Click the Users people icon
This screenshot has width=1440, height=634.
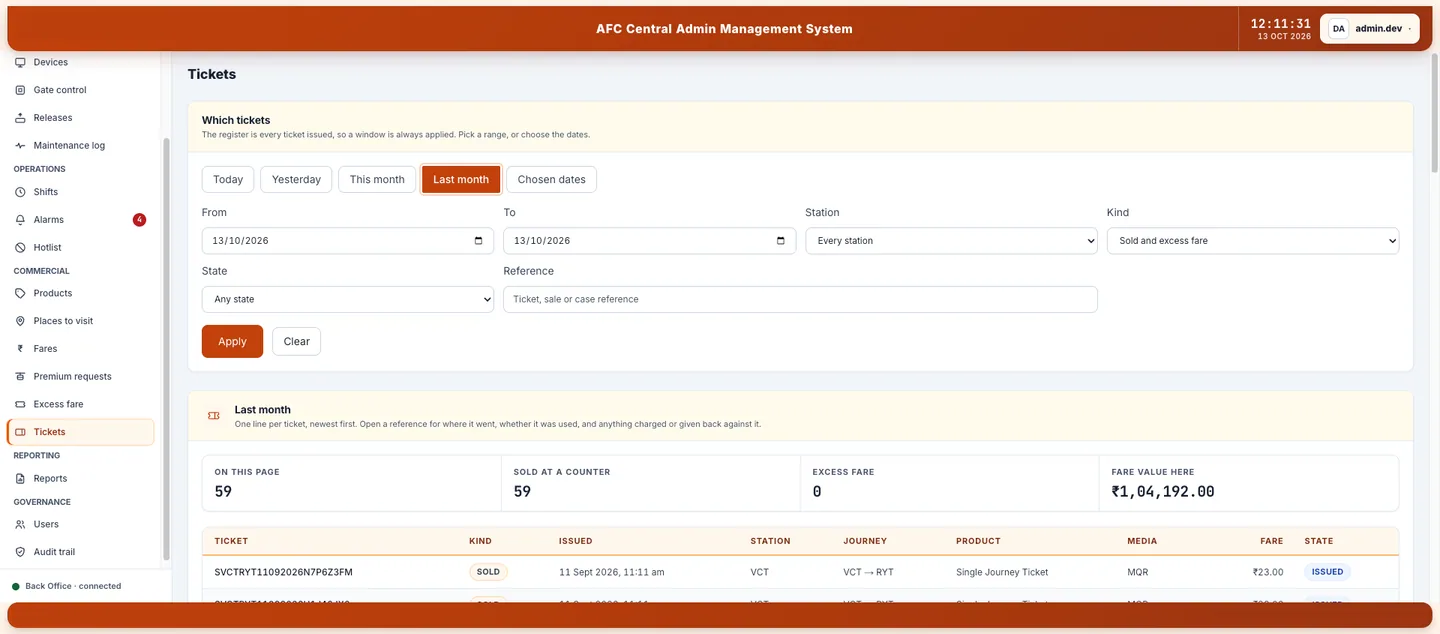(20, 524)
